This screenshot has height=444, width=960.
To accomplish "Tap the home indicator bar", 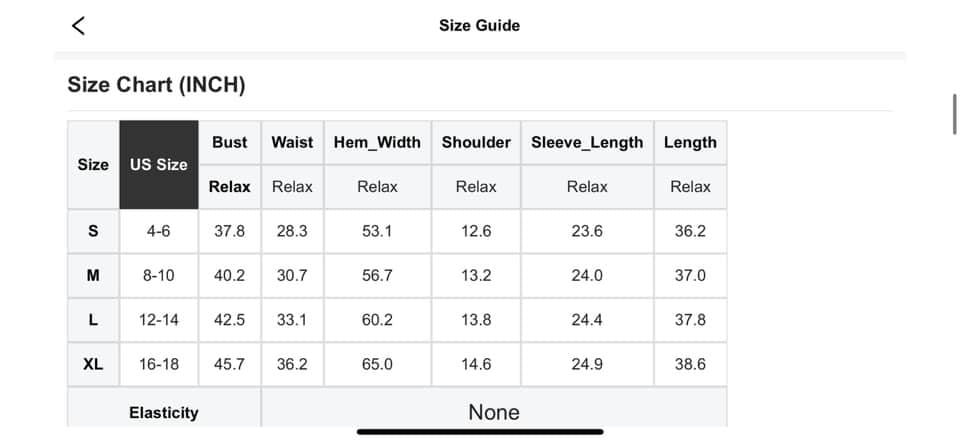I will pyautogui.click(x=480, y=432).
